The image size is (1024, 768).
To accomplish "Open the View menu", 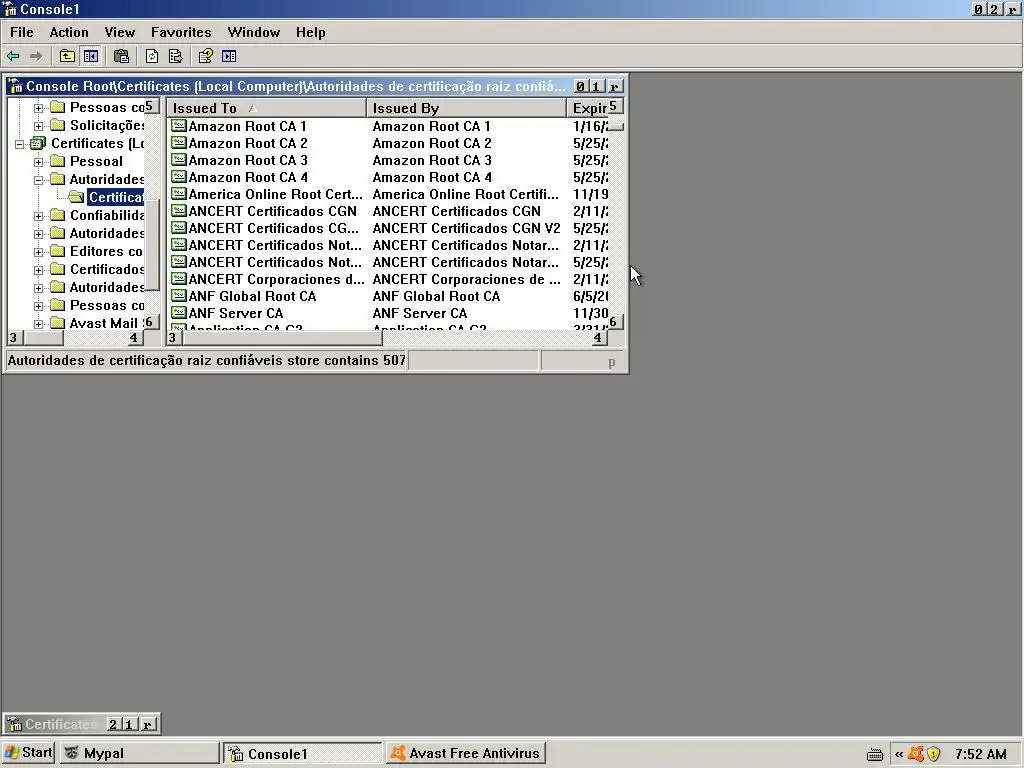I will tap(120, 32).
